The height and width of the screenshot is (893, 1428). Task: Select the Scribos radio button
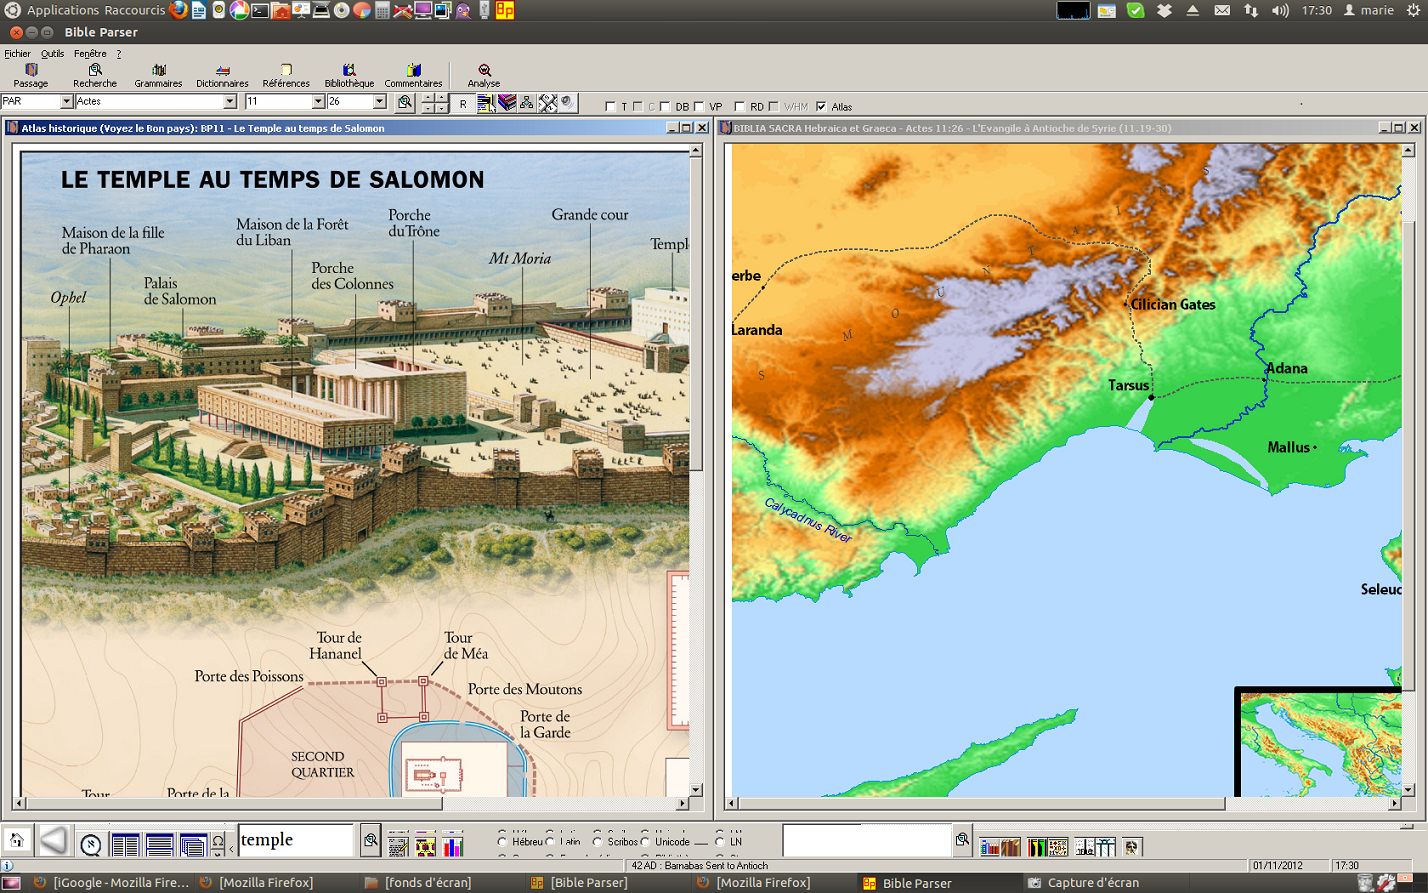point(598,842)
